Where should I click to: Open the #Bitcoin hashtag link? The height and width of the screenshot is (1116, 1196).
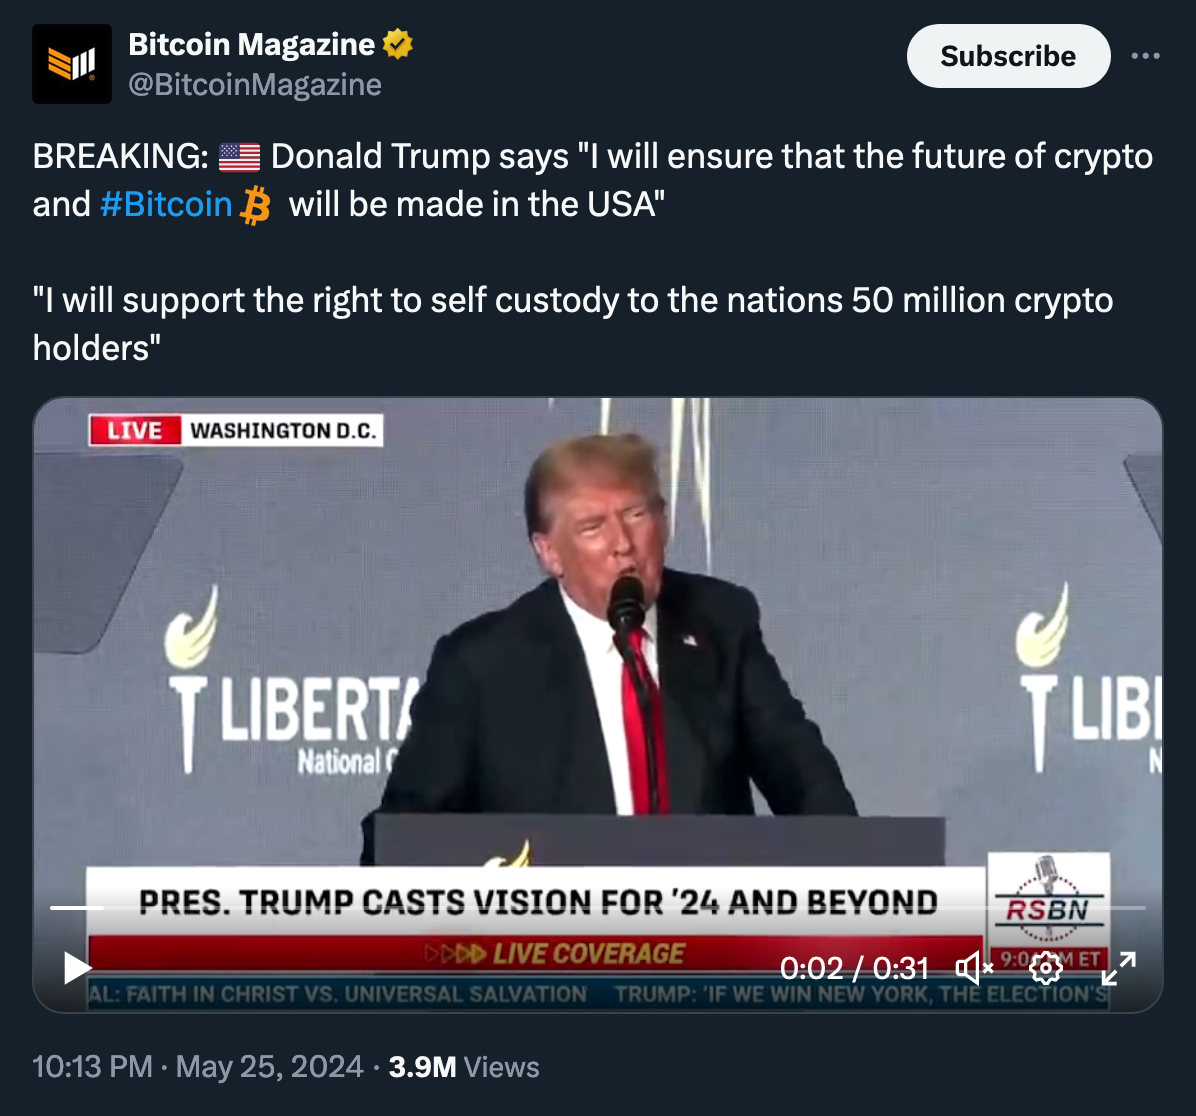pyautogui.click(x=166, y=204)
